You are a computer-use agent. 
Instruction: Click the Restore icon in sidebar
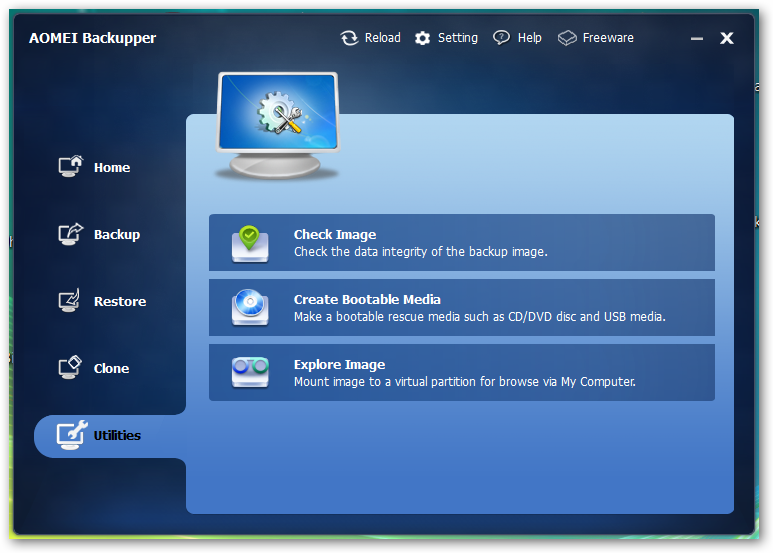(69, 300)
